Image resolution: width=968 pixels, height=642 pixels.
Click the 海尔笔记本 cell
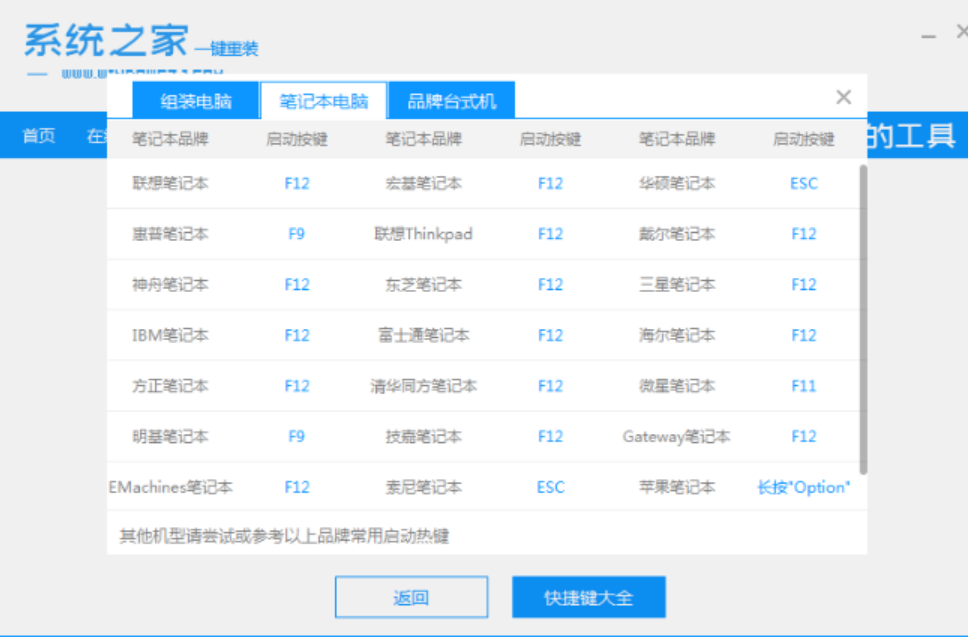[677, 335]
